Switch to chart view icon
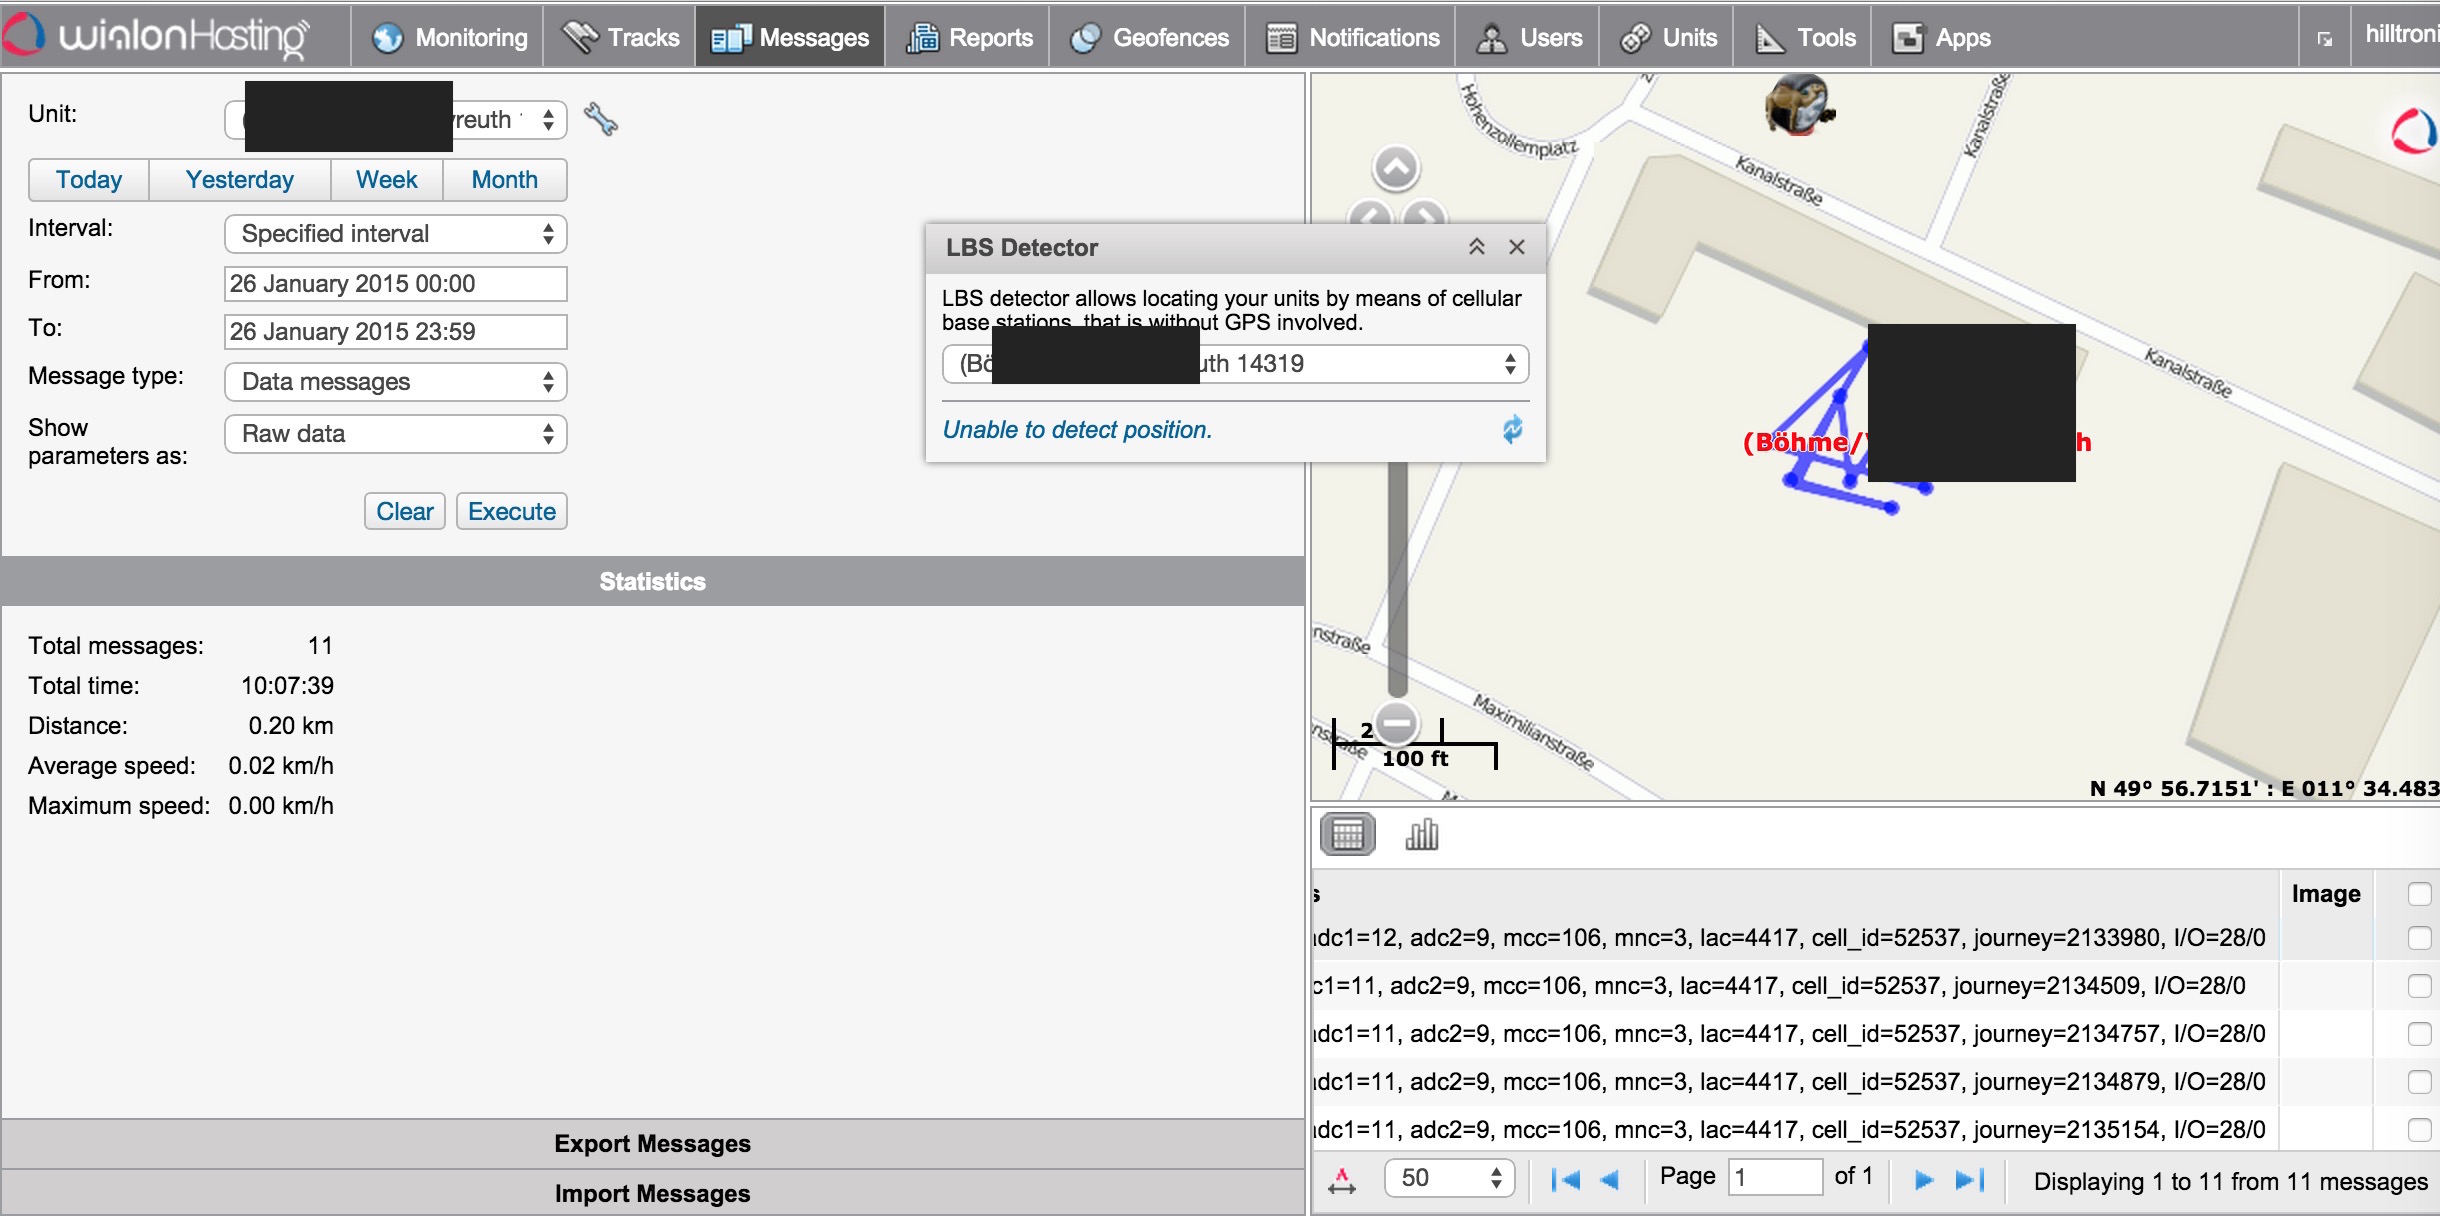2440x1216 pixels. [1421, 834]
